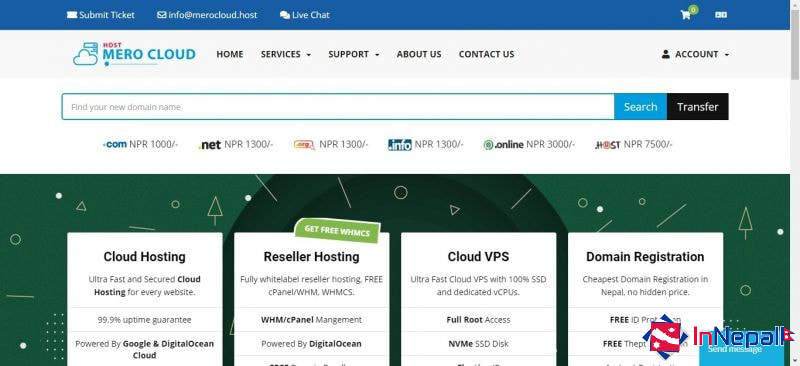The image size is (800, 366).
Task: Click the Domain Registration card title
Action: [x=645, y=257]
